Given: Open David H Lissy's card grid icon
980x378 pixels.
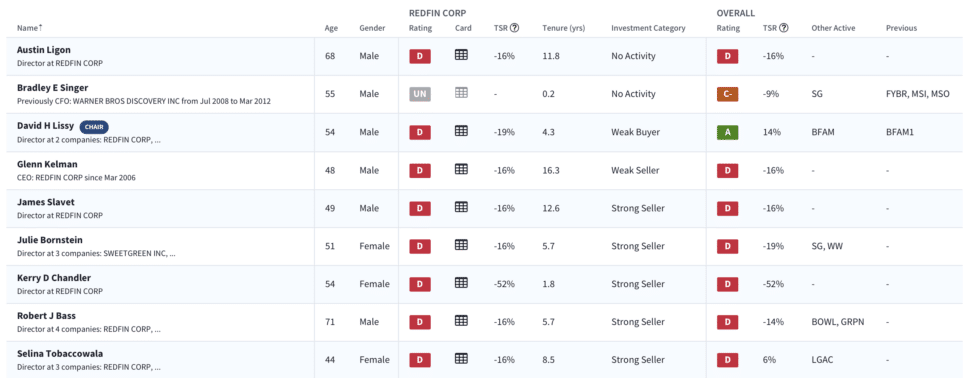Looking at the screenshot, I should [461, 131].
